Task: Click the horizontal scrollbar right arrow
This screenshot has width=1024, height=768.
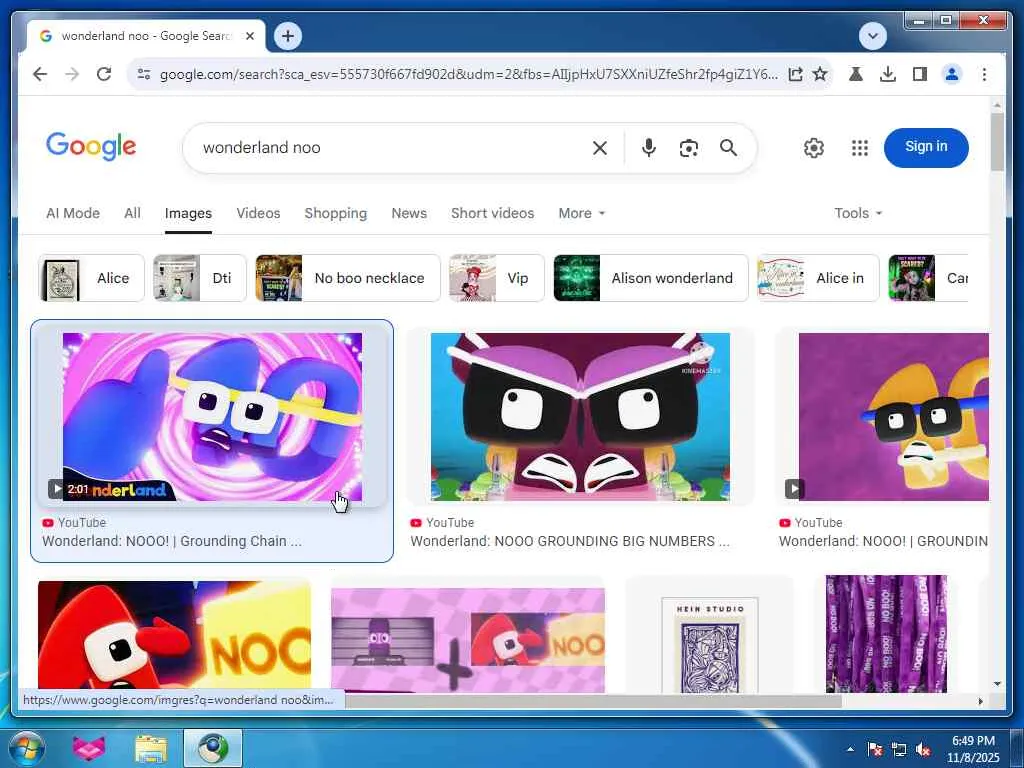Action: pos(980,701)
